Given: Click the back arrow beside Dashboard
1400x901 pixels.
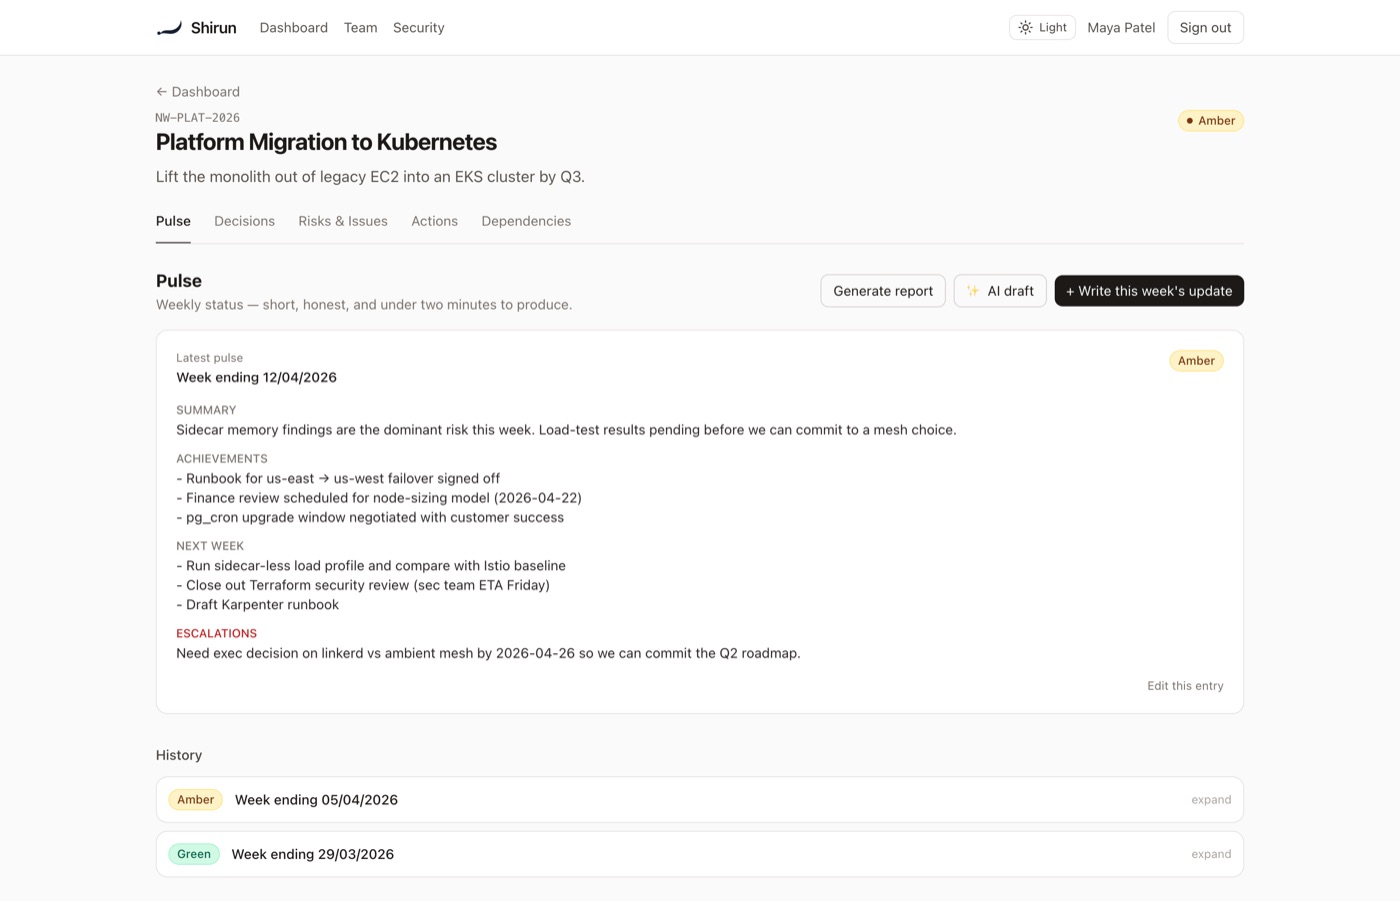Looking at the screenshot, I should [161, 92].
